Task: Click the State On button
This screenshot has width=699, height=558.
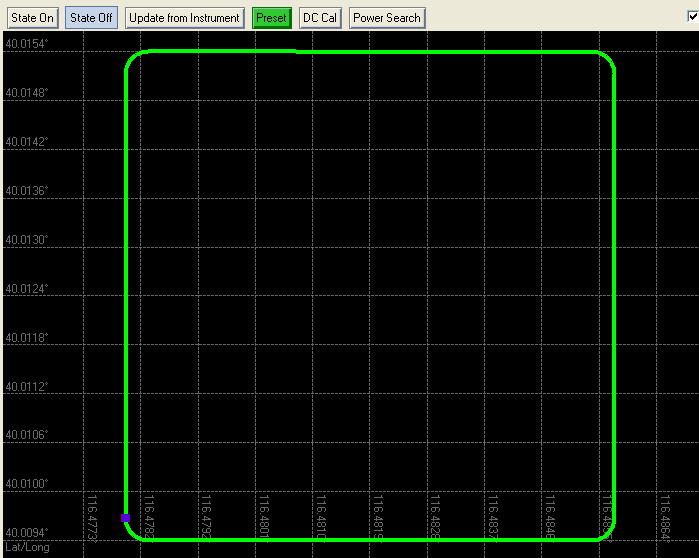Action: point(33,18)
